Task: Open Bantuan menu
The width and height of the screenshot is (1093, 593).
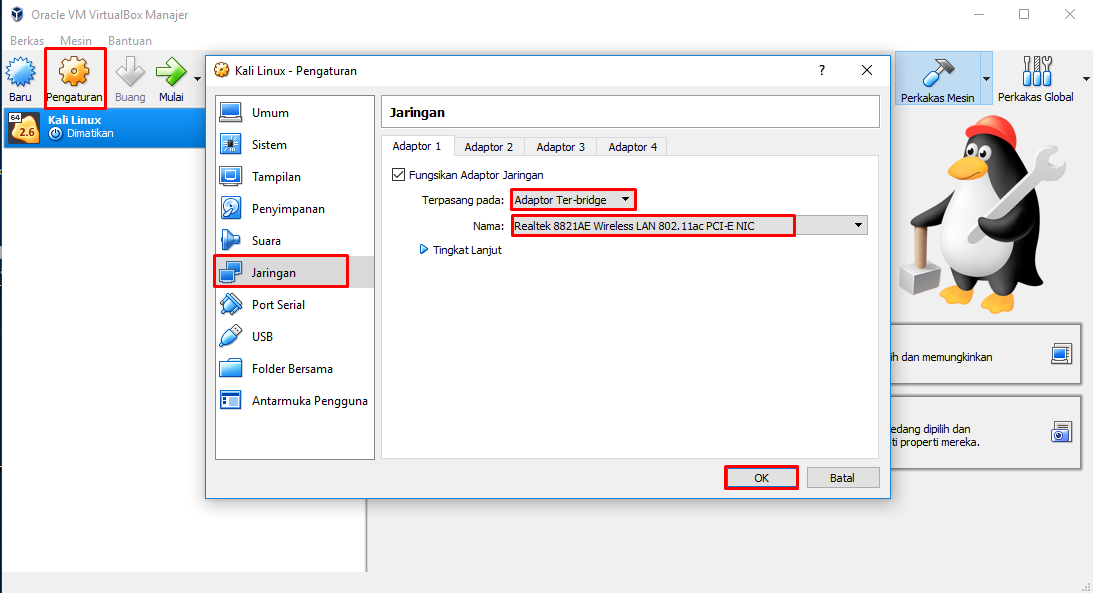Action: click(130, 41)
